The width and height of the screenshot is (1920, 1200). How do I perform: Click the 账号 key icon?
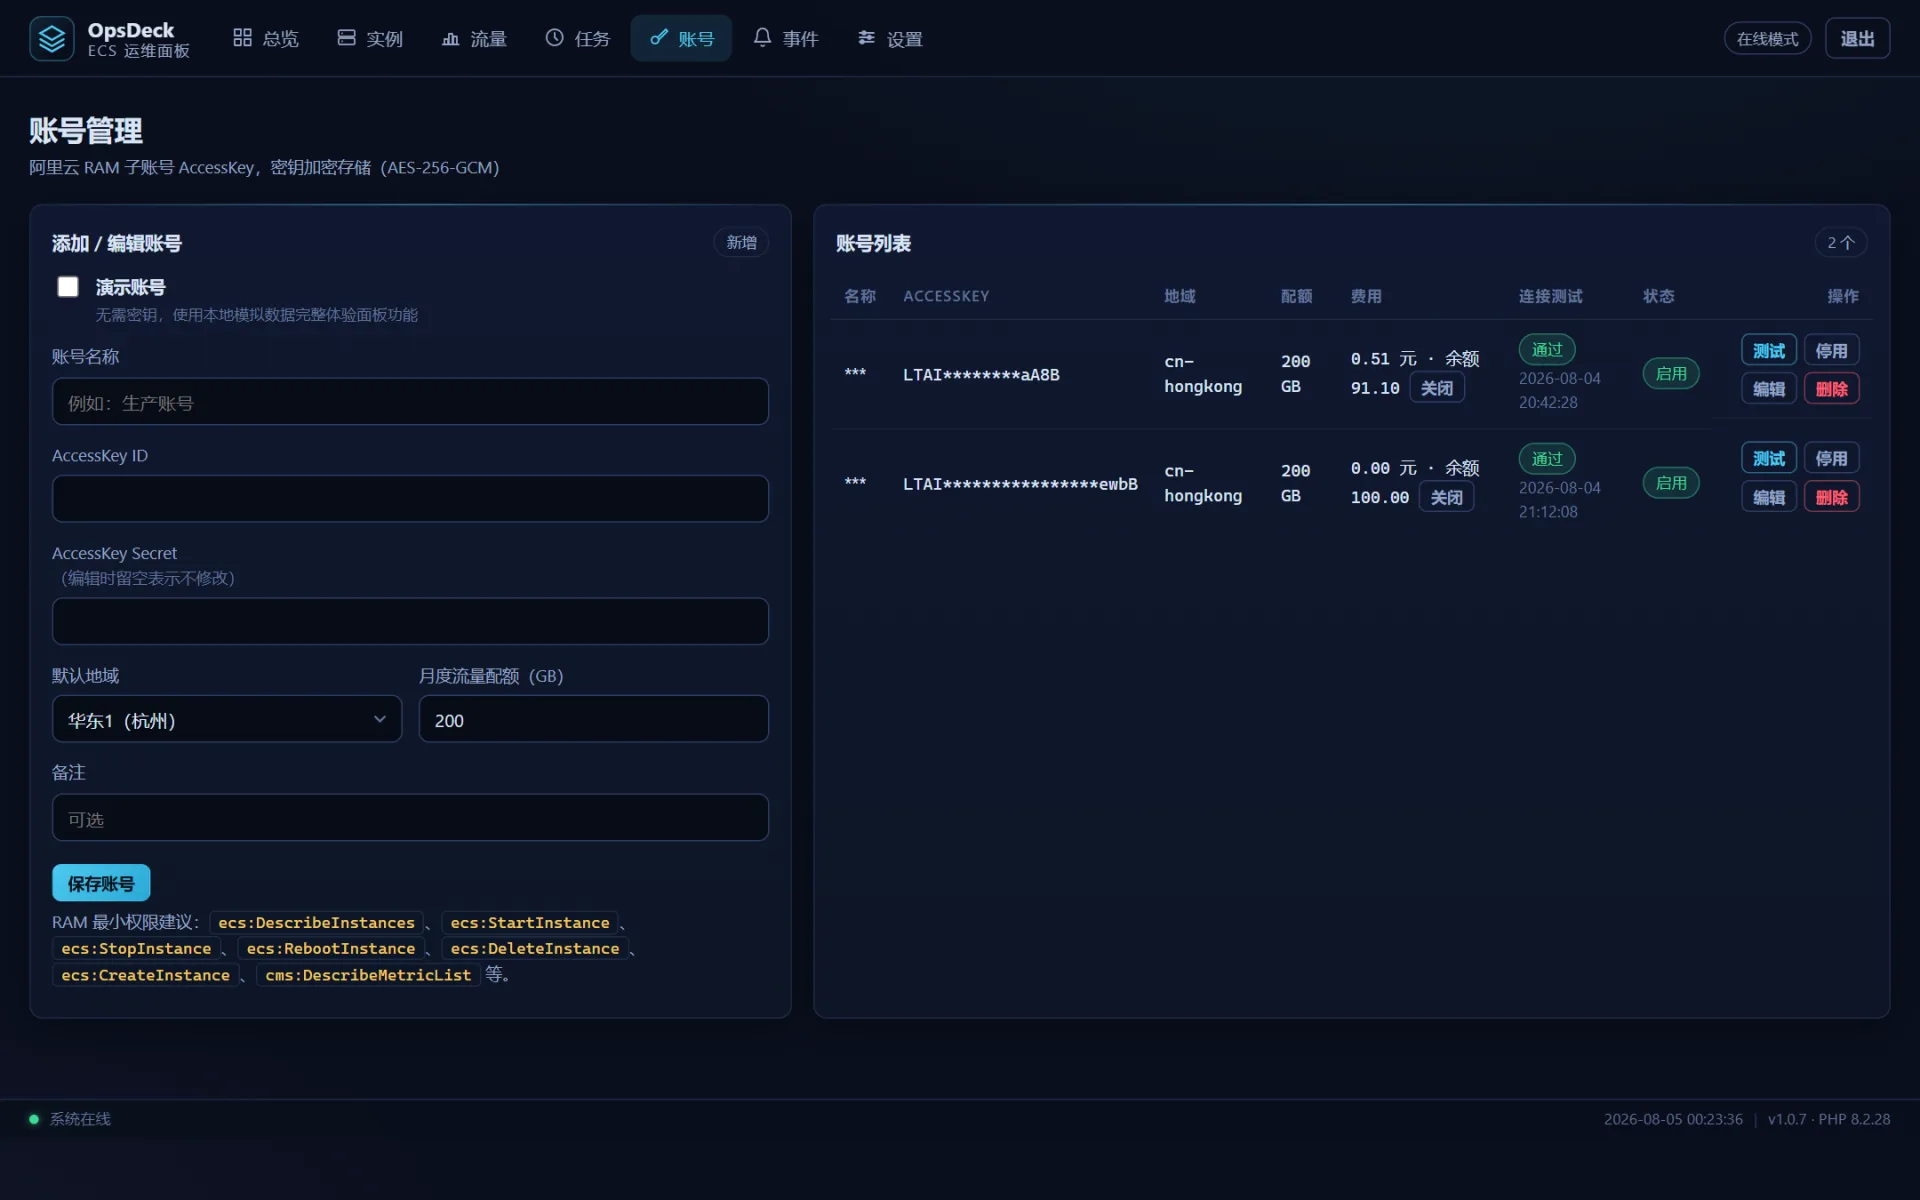pyautogui.click(x=658, y=38)
